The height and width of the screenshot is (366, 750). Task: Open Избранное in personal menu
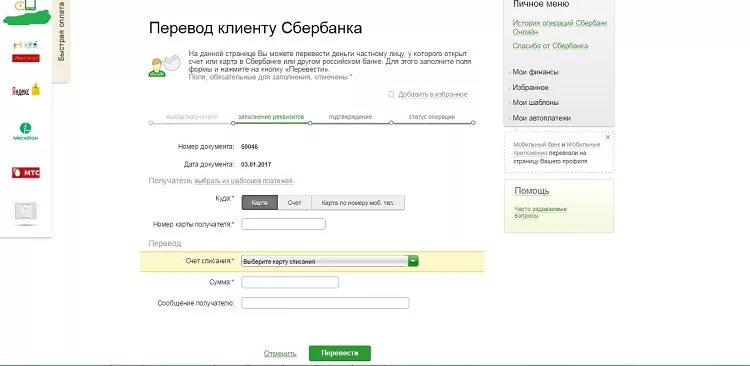coord(530,88)
